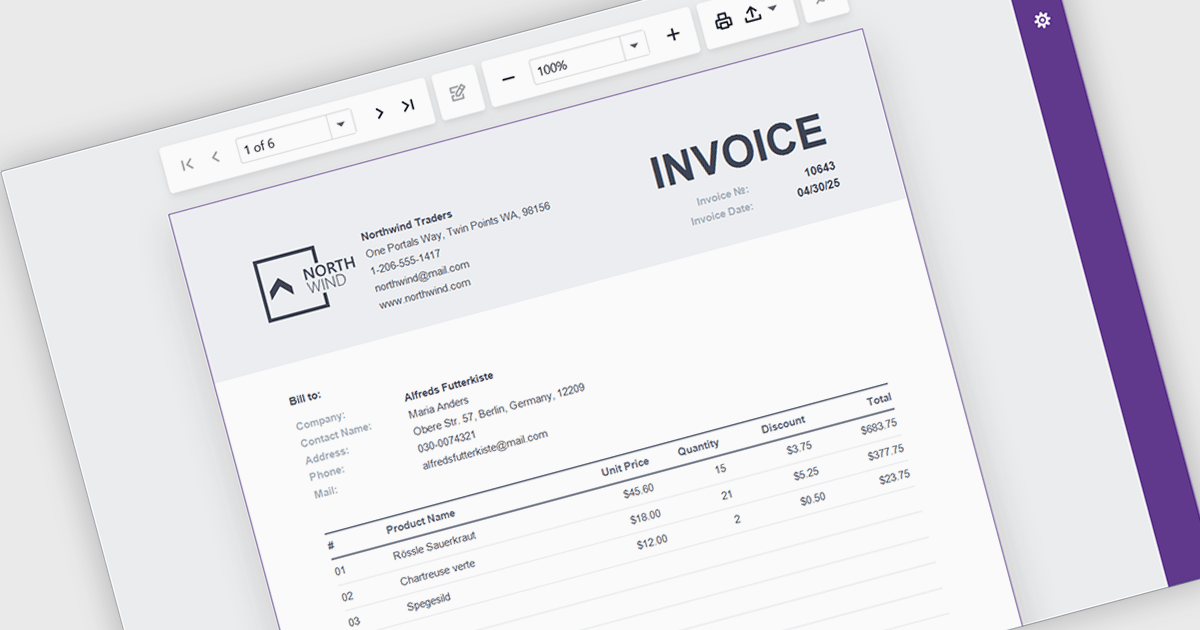Image resolution: width=1200 pixels, height=630 pixels.
Task: Expand the zoom level dropdown
Action: tap(633, 46)
